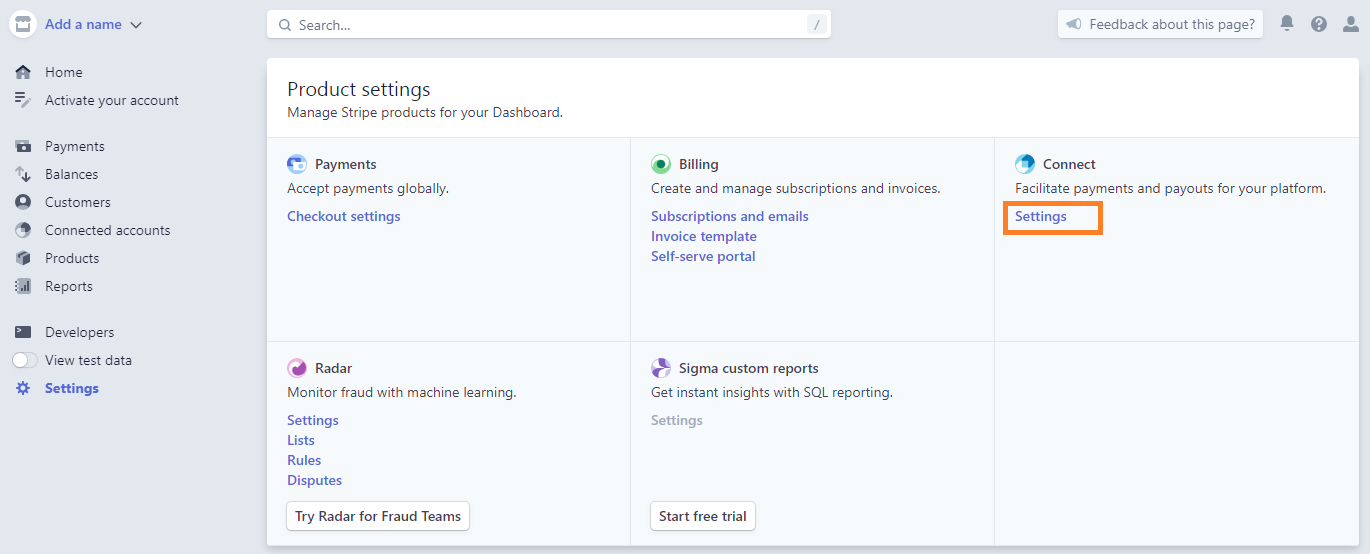Open the help question mark icon
Image resolution: width=1370 pixels, height=554 pixels.
(x=1319, y=24)
